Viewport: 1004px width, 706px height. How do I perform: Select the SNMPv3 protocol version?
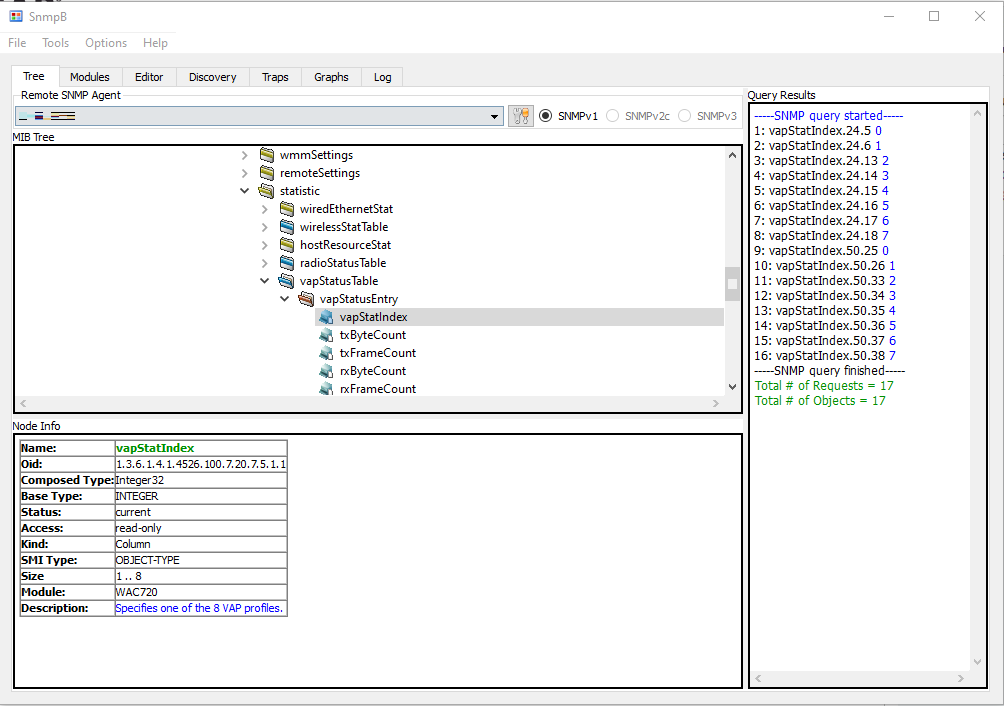coord(686,114)
